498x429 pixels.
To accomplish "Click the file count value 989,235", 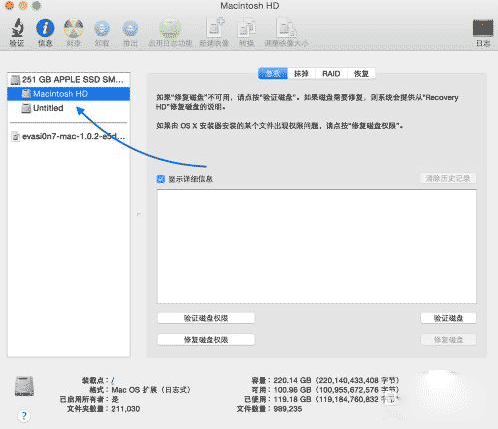I will coord(288,409).
